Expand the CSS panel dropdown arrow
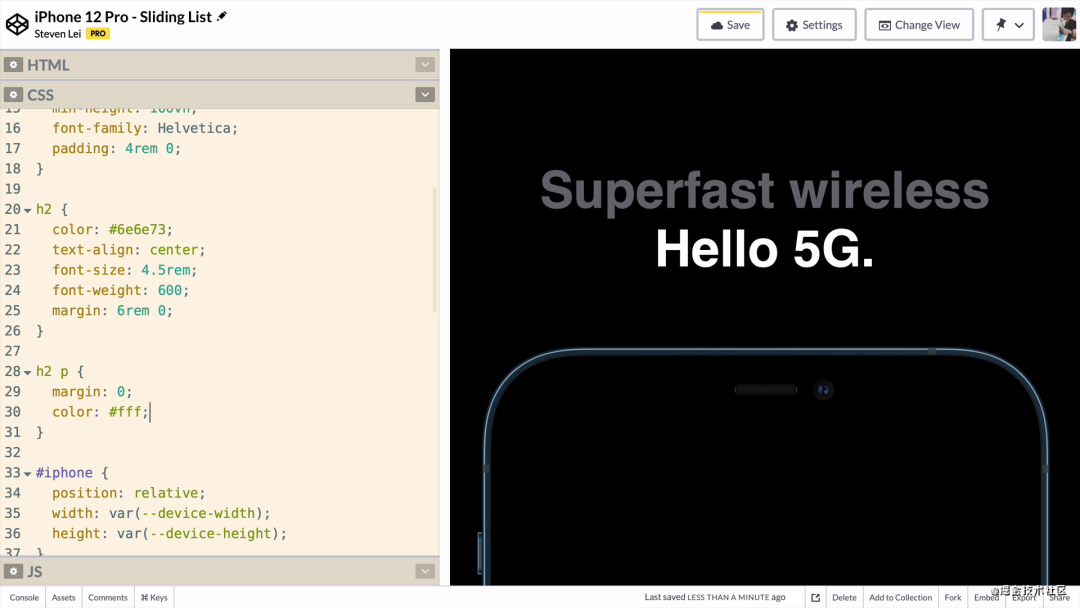The height and width of the screenshot is (608, 1080). click(425, 94)
